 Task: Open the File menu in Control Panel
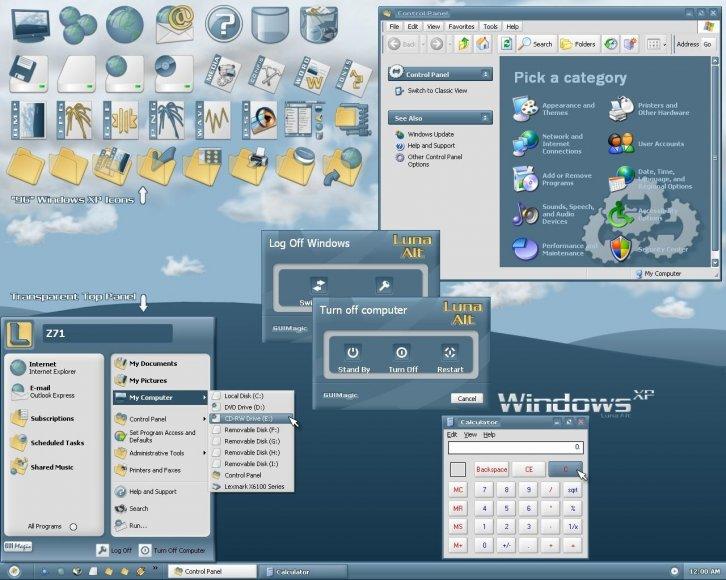tap(394, 27)
